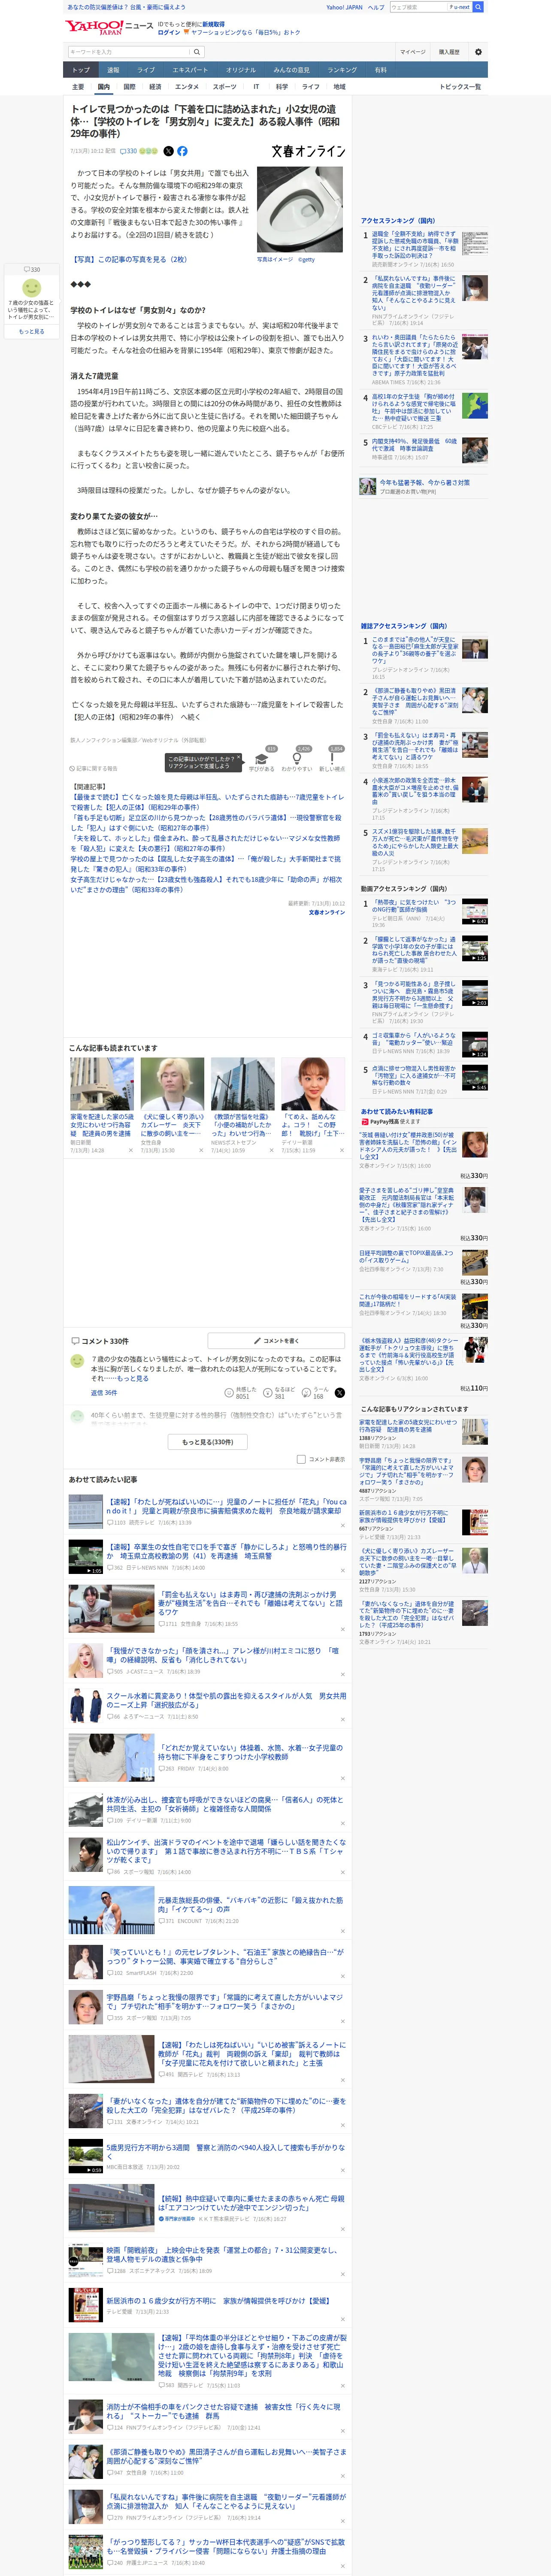Select the 主要 category tab
The image size is (551, 2576).
78,87
